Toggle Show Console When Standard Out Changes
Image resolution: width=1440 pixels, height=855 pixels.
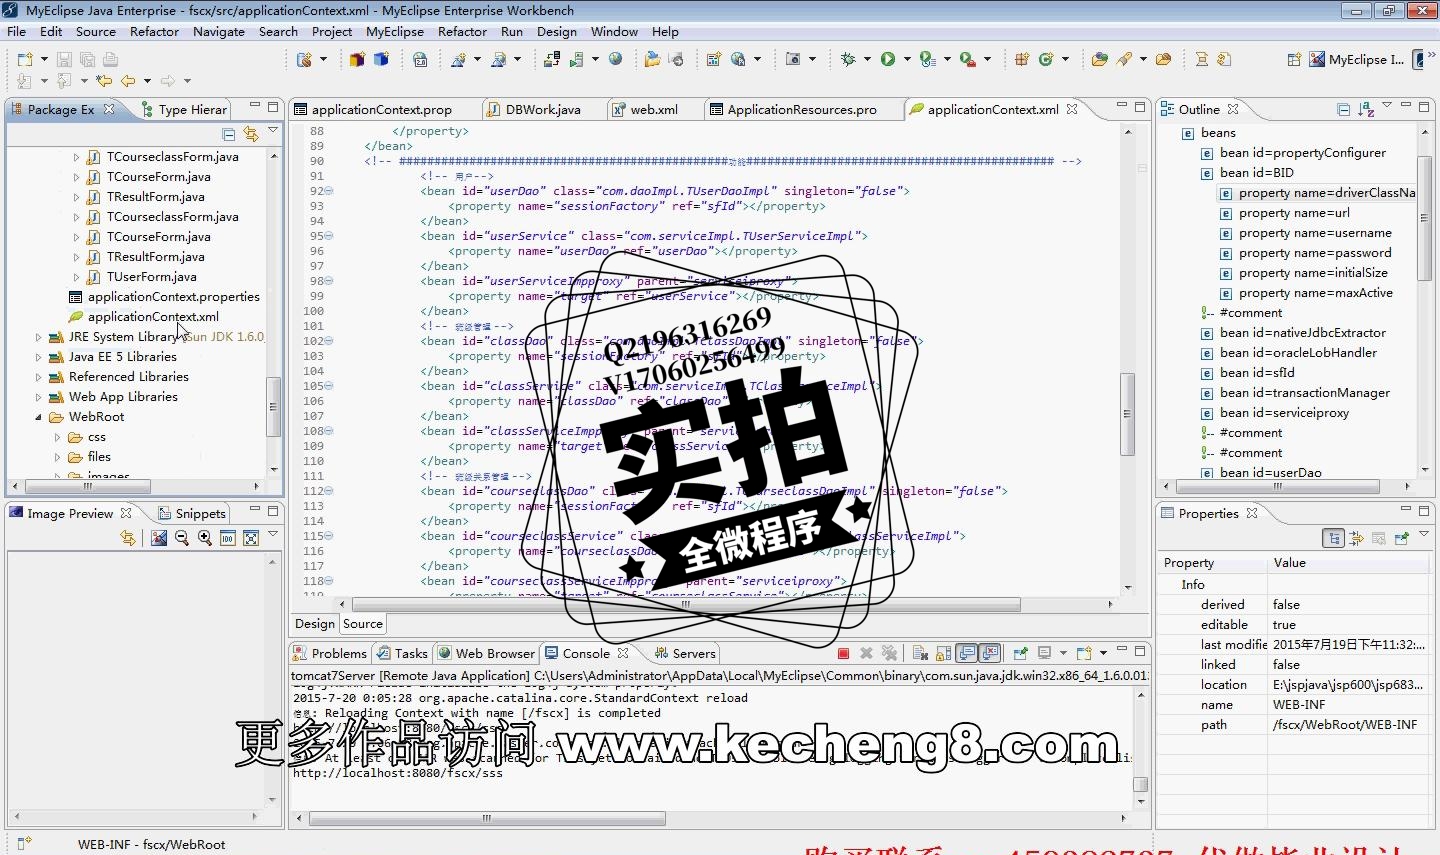tap(967, 653)
